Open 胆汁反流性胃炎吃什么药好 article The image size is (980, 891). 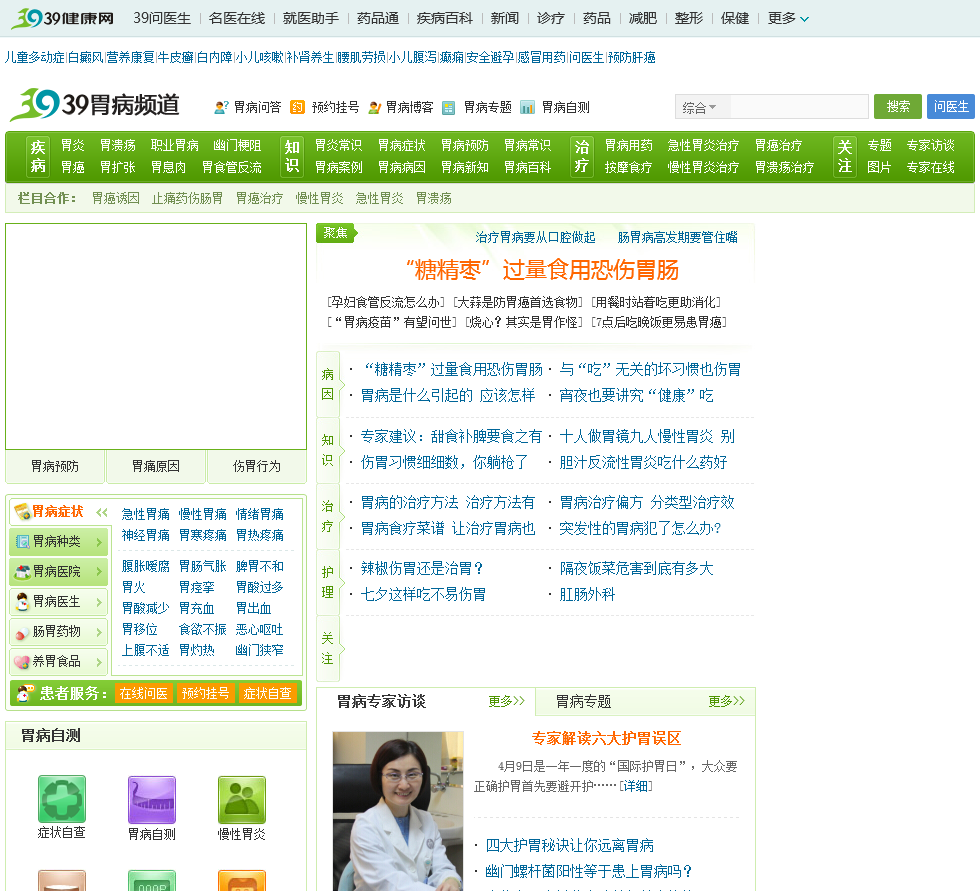[643, 462]
